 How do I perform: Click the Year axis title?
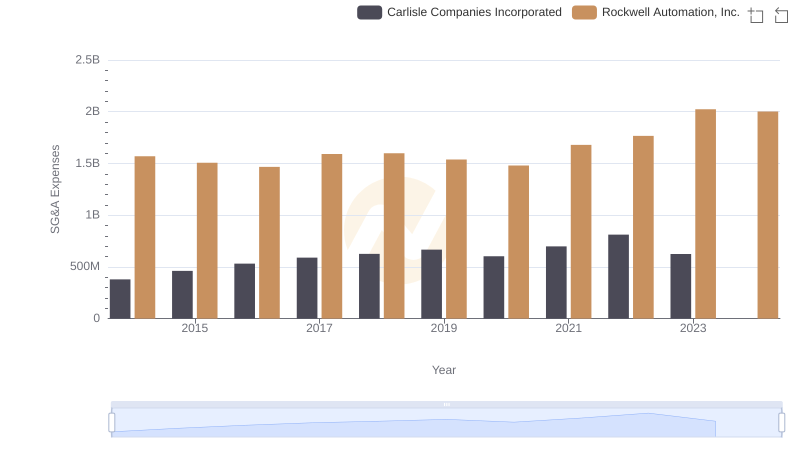click(x=444, y=370)
